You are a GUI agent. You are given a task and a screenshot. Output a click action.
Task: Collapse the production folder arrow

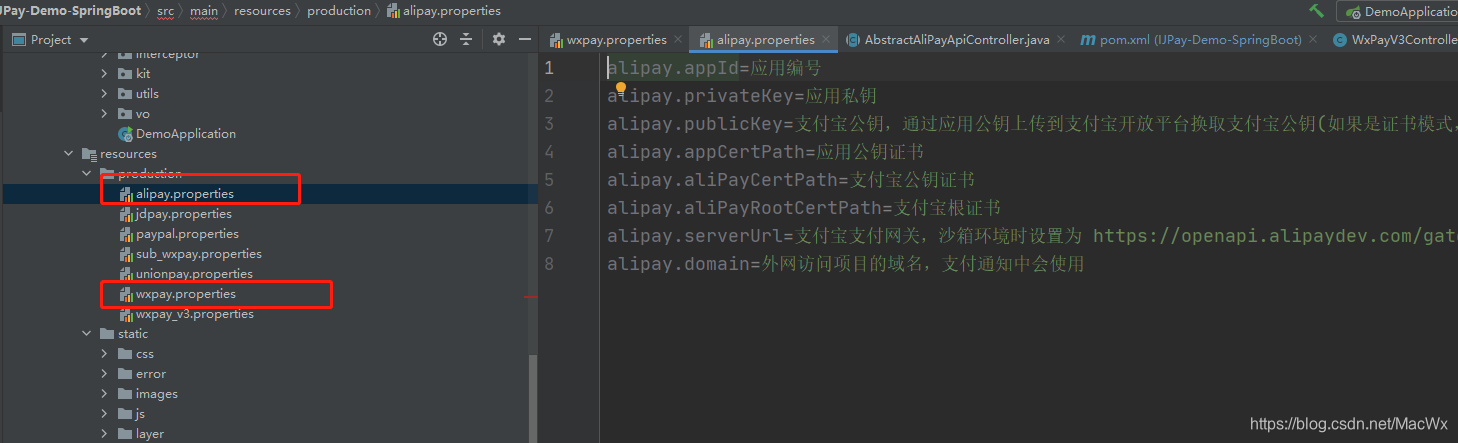click(x=87, y=174)
